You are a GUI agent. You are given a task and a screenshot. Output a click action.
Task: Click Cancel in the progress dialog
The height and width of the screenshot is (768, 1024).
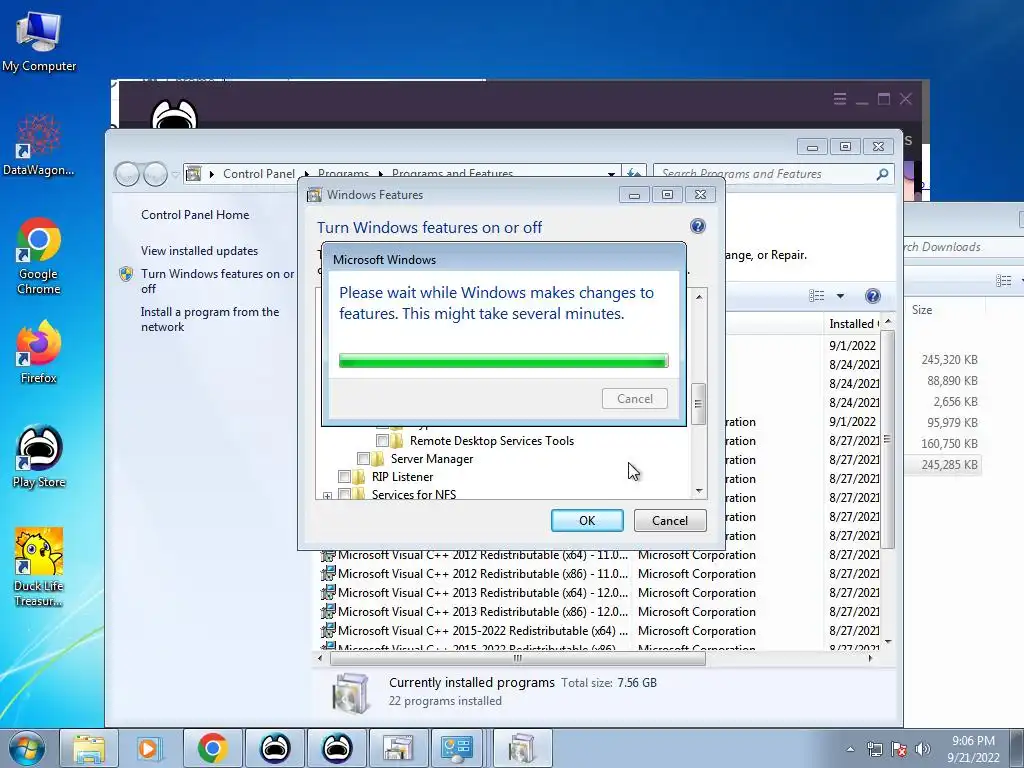(635, 398)
